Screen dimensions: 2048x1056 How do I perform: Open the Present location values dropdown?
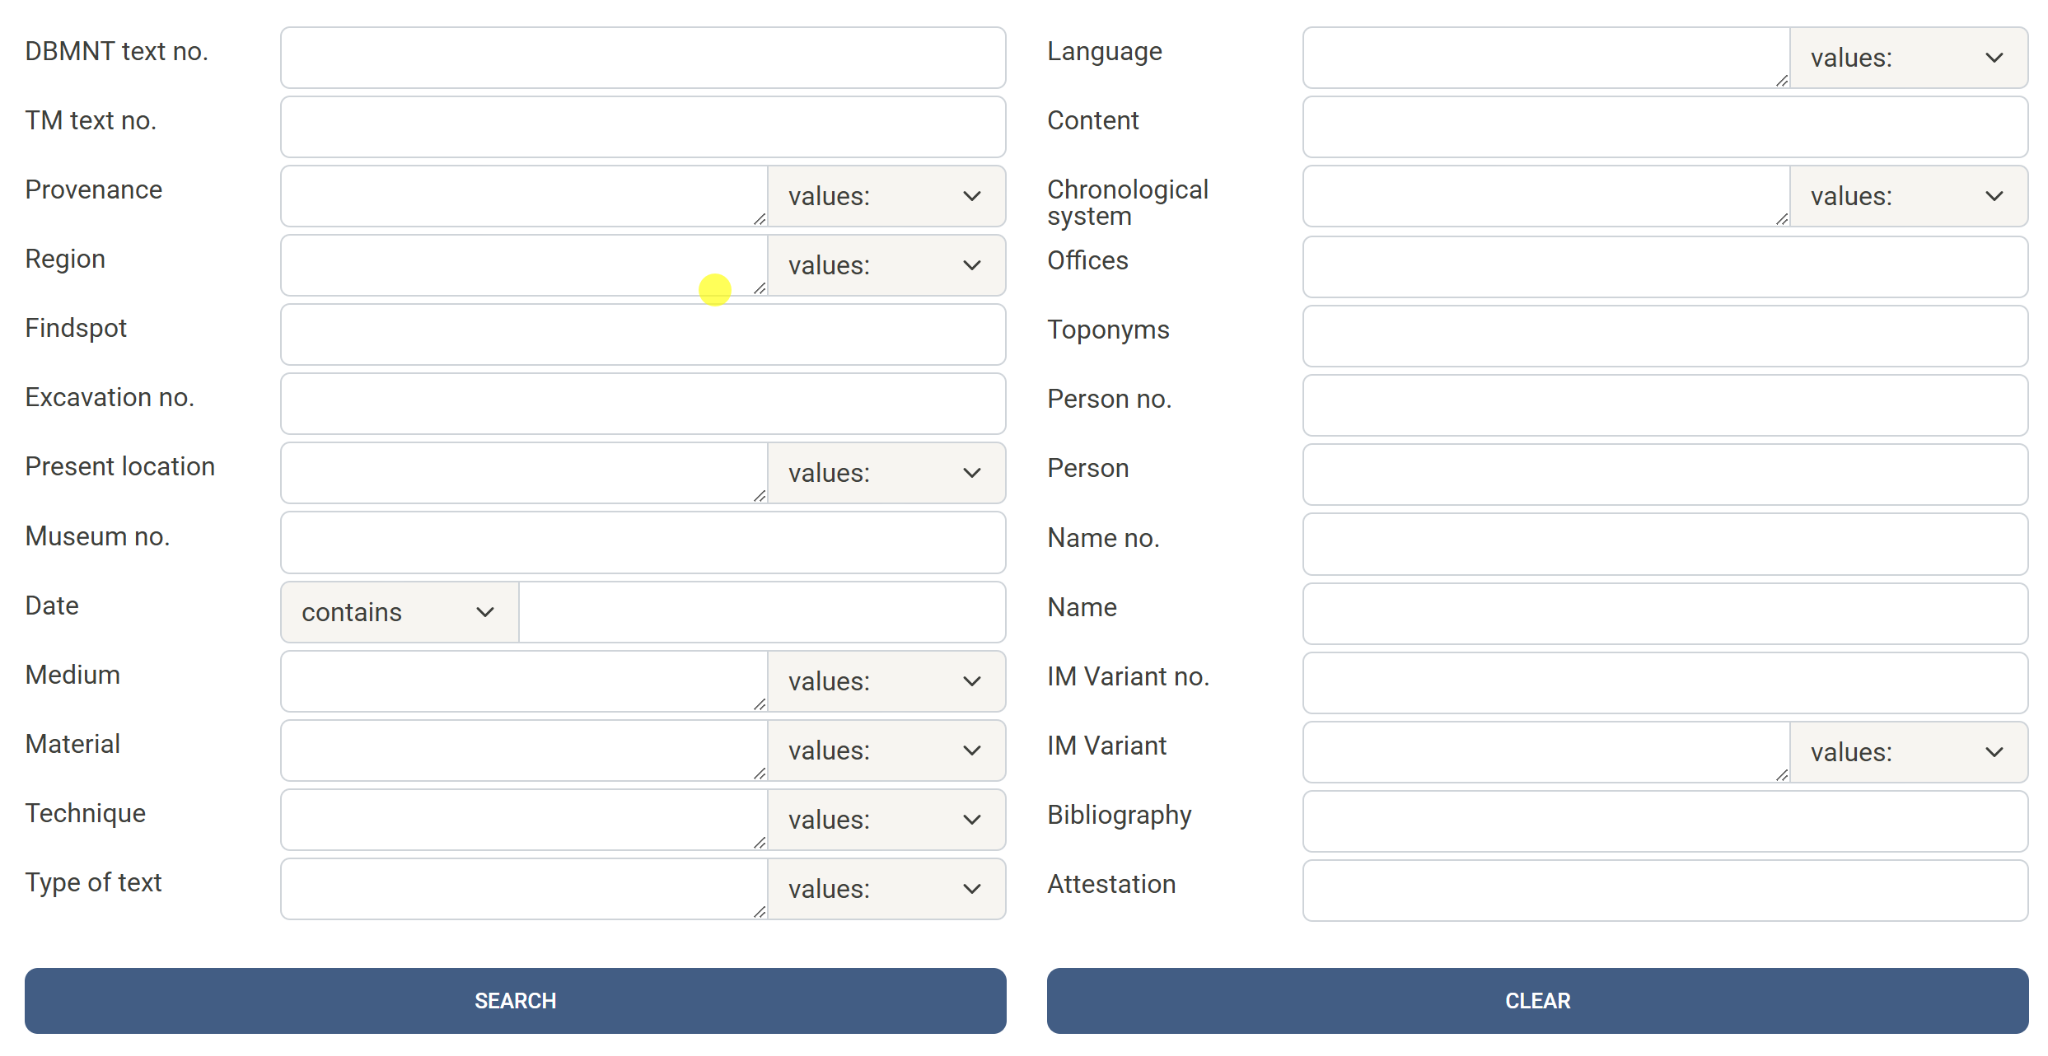click(x=885, y=474)
